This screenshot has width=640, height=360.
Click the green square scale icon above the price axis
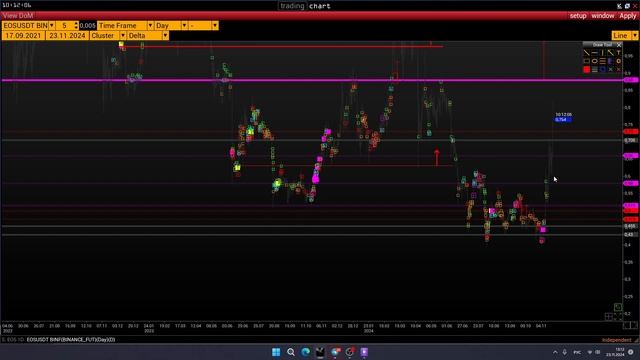point(618,307)
